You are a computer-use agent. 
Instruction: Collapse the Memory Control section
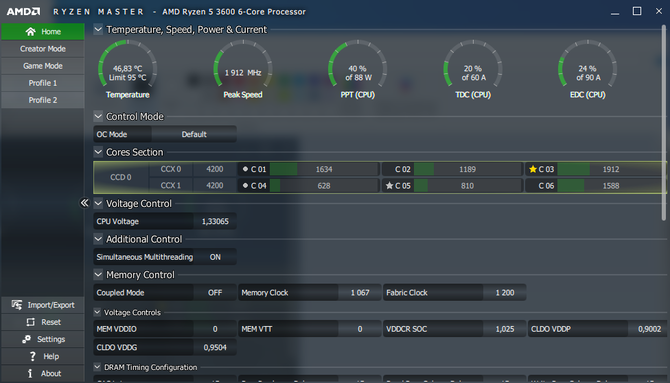coord(98,274)
